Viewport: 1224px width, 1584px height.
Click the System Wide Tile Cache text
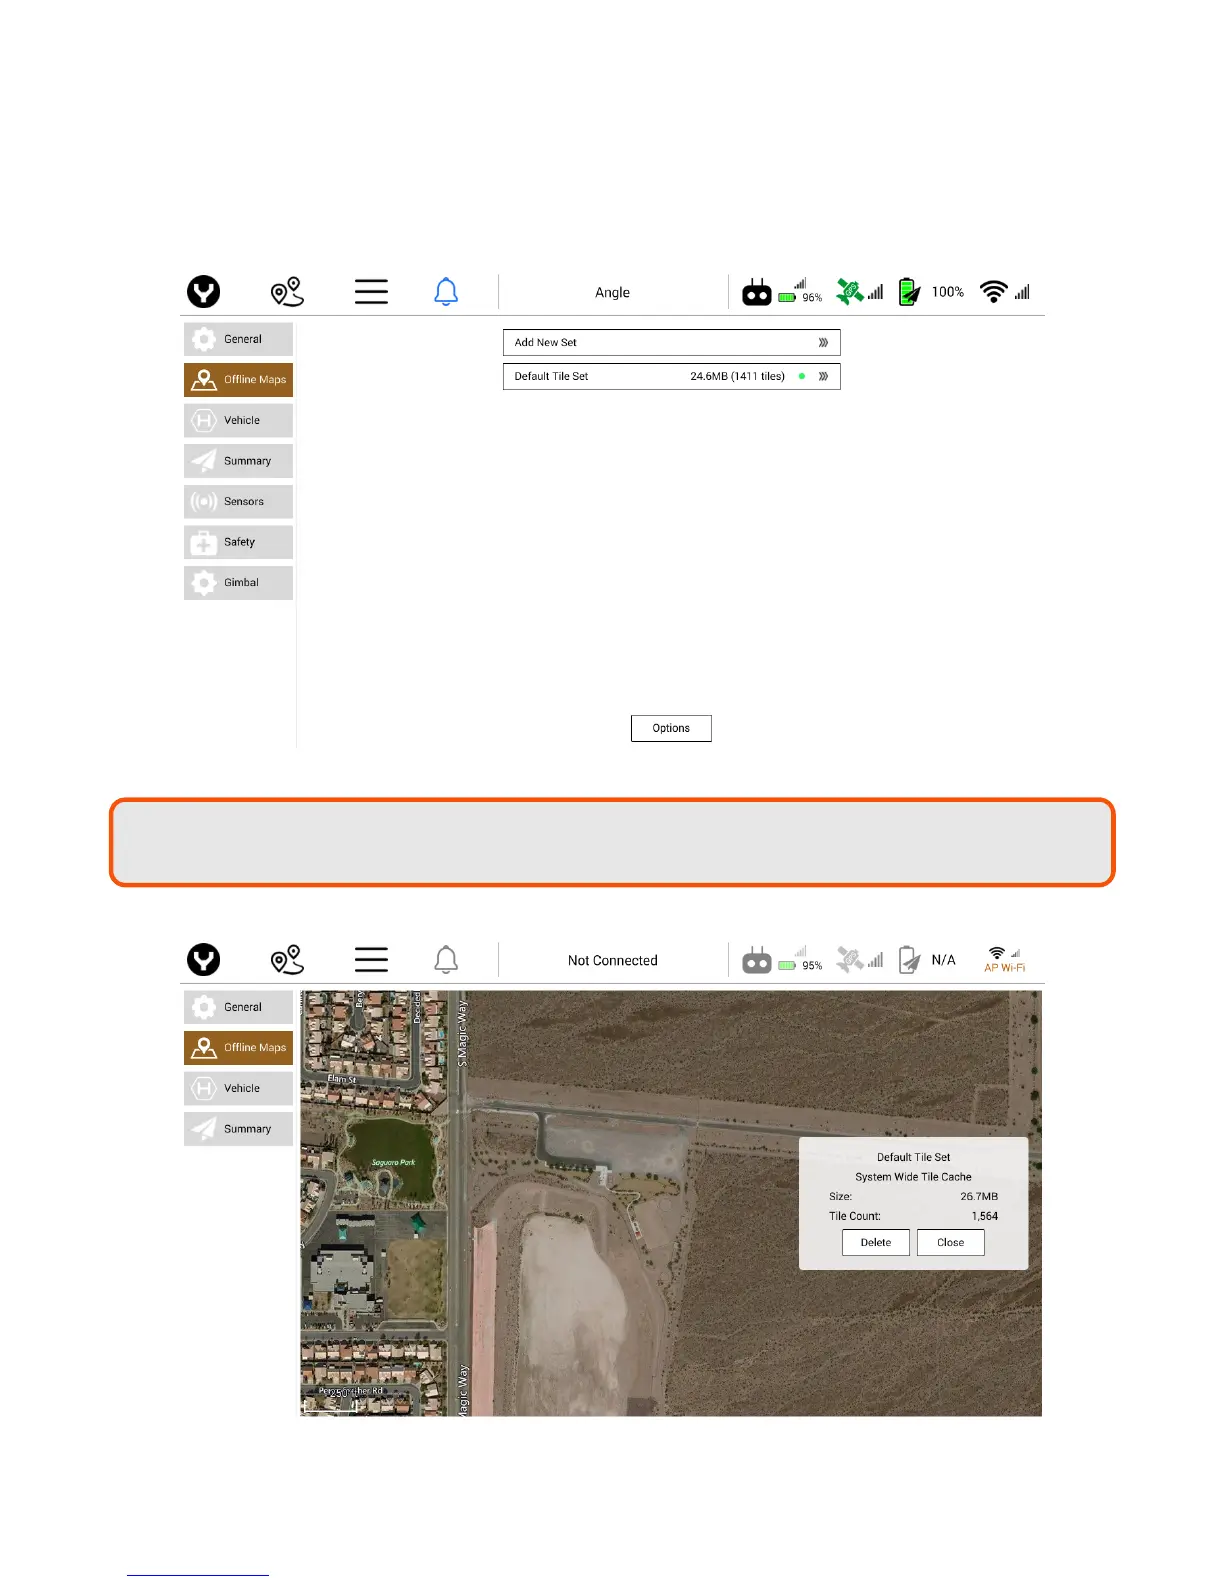click(913, 1177)
